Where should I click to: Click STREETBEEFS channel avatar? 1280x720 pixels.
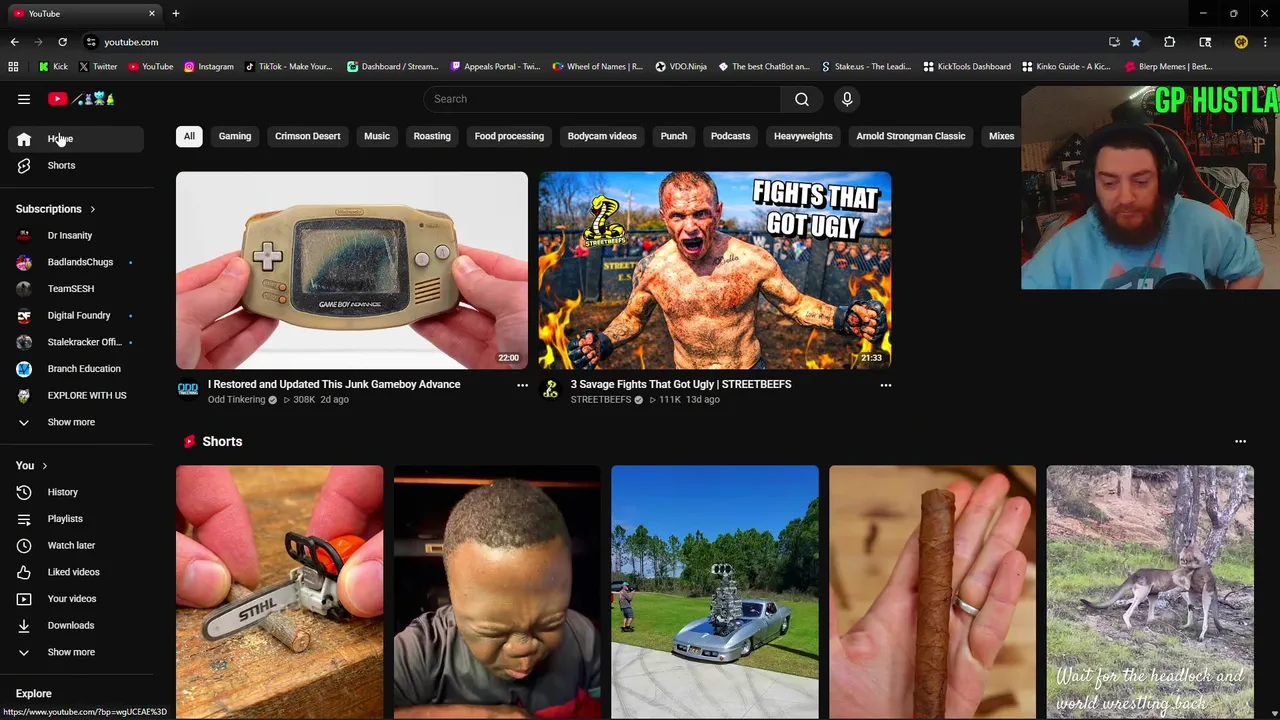(x=550, y=389)
